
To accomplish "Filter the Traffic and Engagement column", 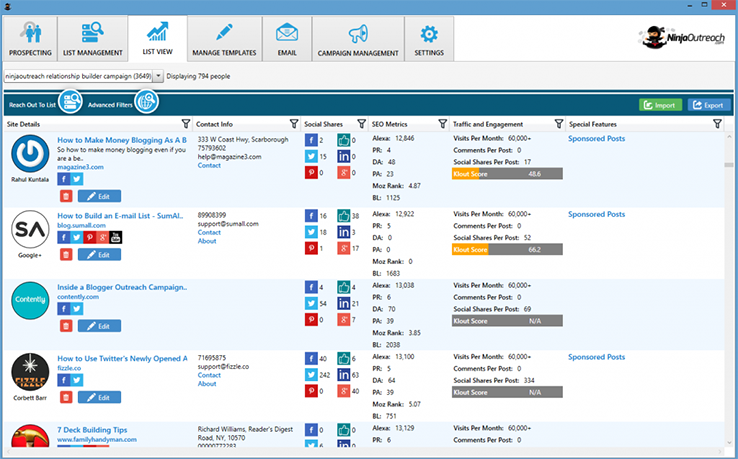I will pos(558,124).
